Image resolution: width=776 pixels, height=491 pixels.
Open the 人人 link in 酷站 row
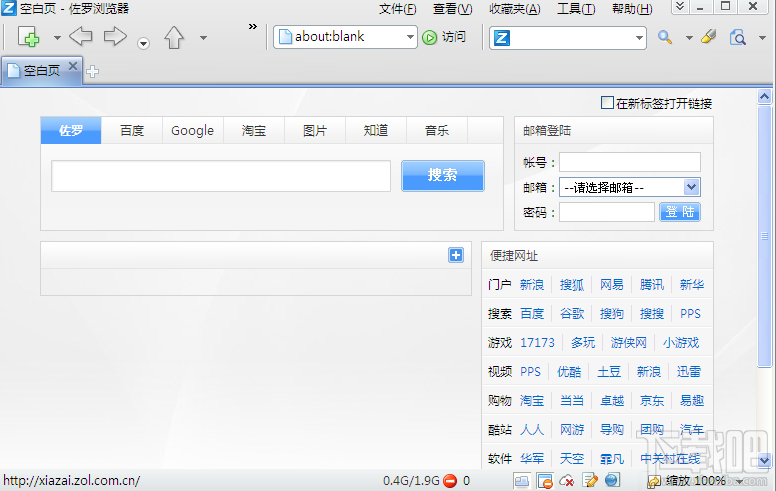click(x=532, y=430)
